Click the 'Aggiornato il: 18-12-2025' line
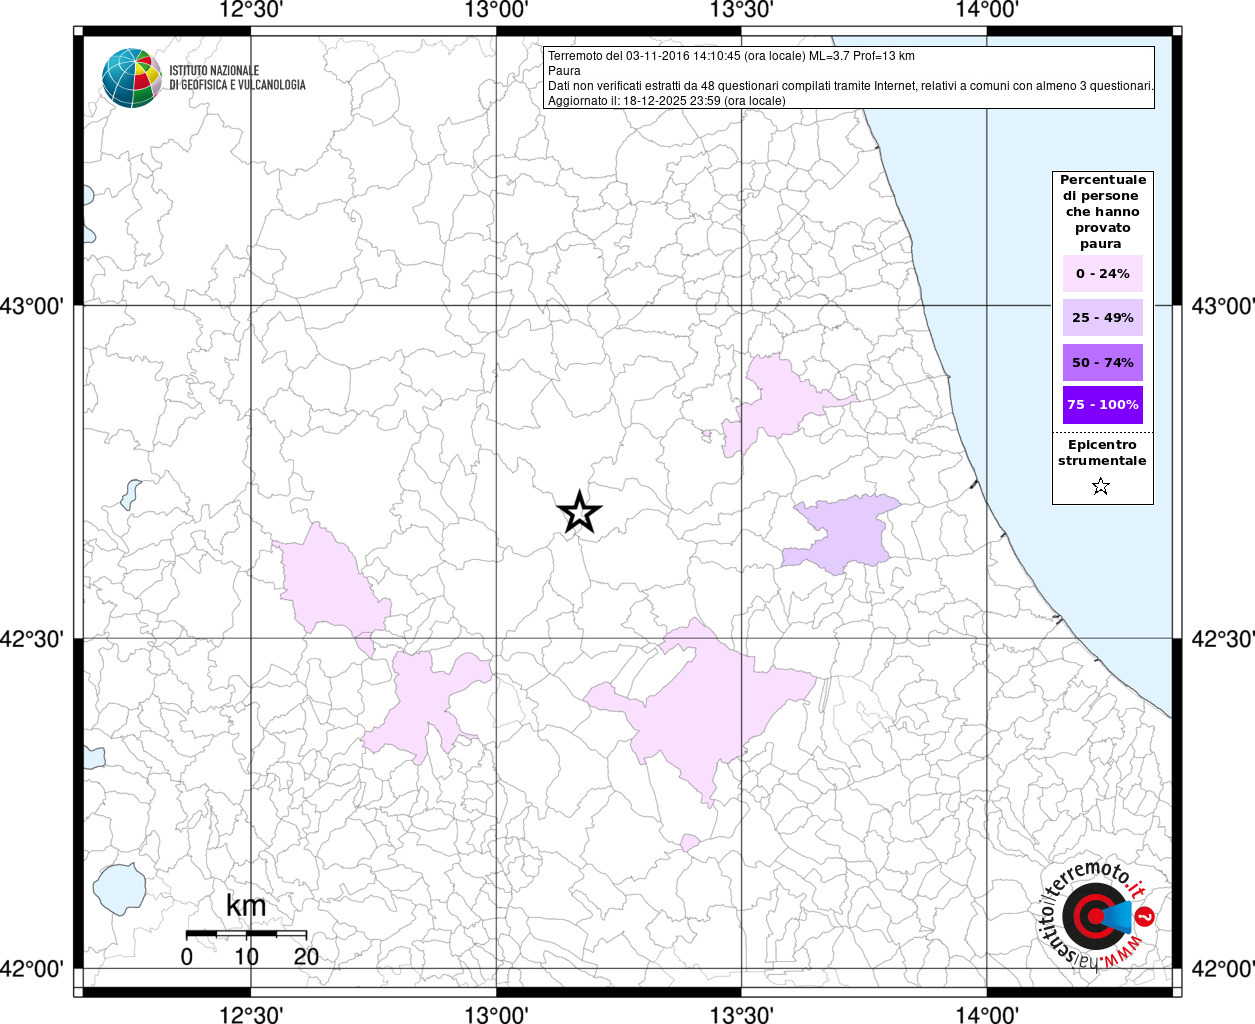This screenshot has width=1255, height=1024. (x=666, y=101)
